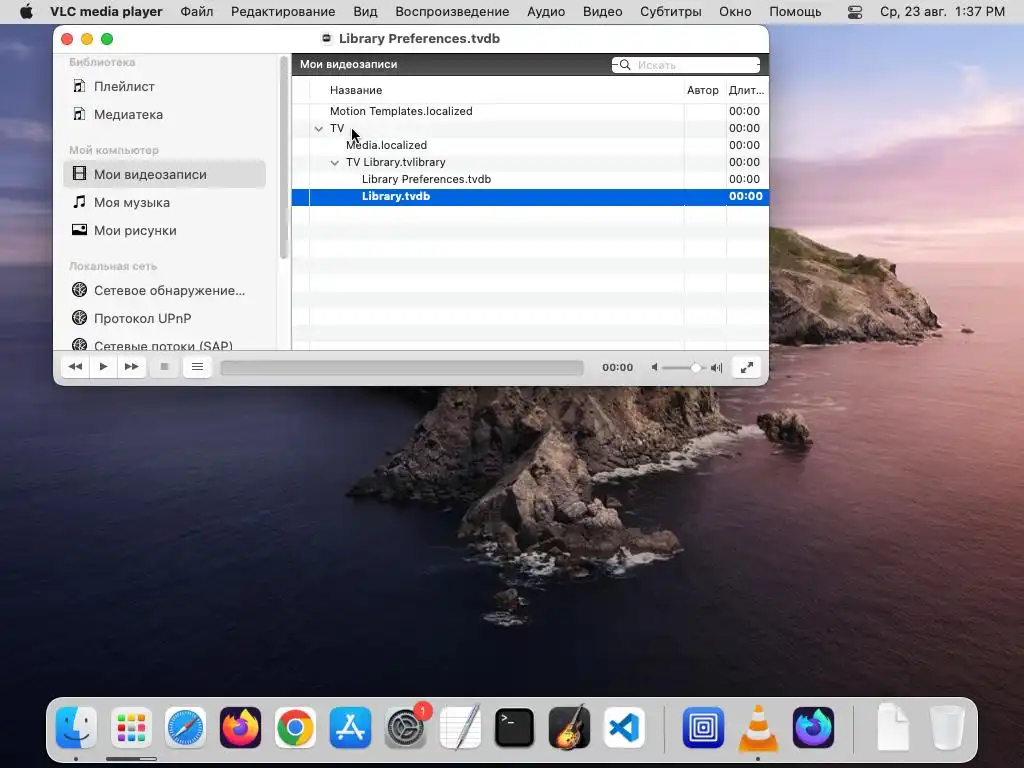This screenshot has height=768, width=1024.
Task: Open the Редактирование menu
Action: pyautogui.click(x=283, y=12)
